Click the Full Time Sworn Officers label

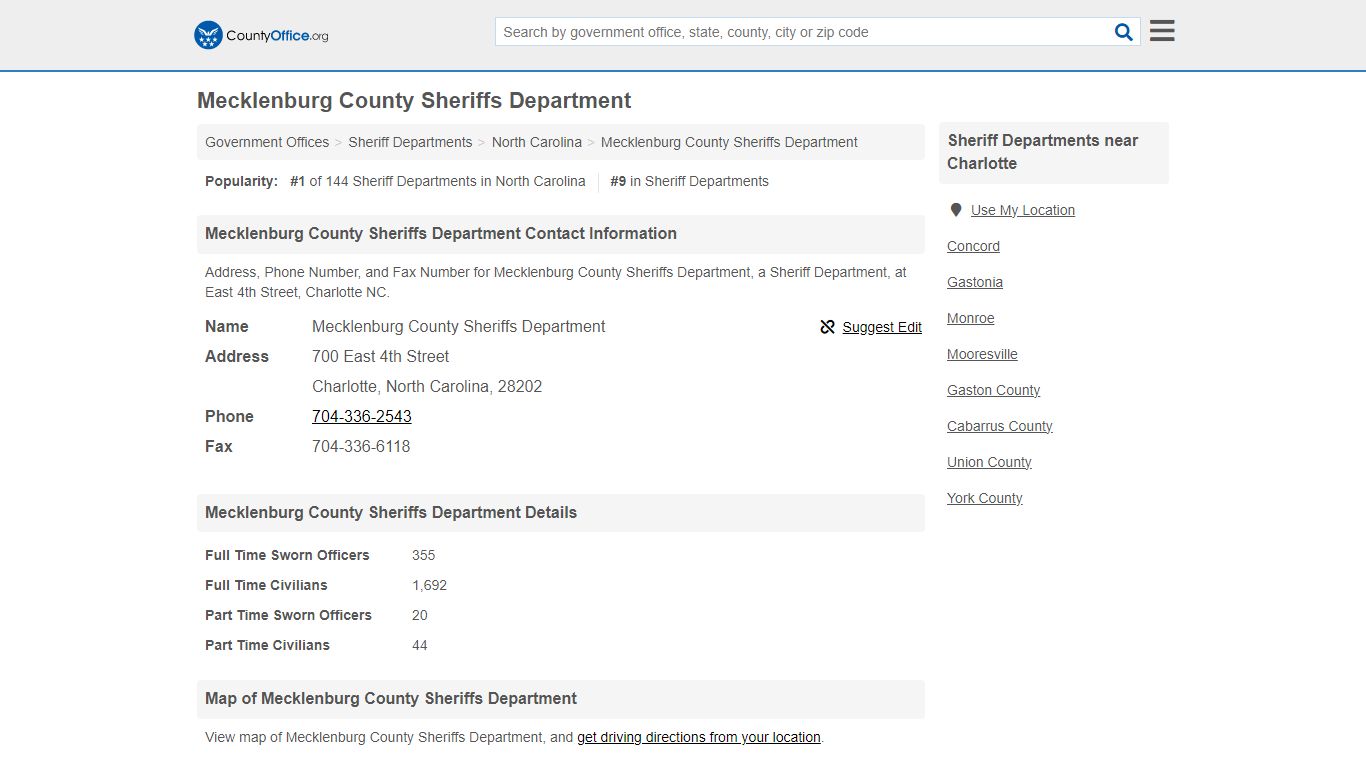[287, 555]
